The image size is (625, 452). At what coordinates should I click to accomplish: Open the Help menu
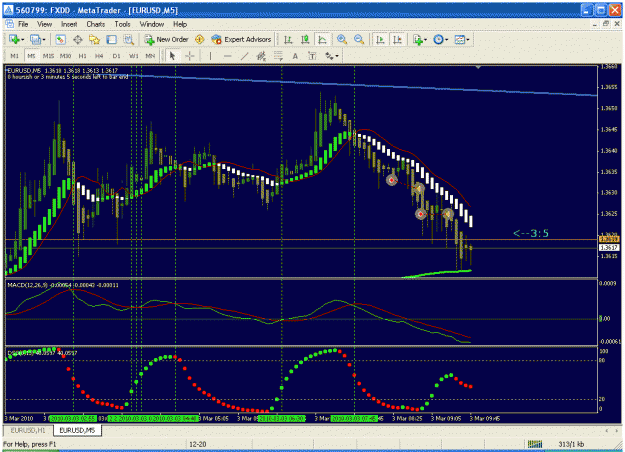click(180, 24)
